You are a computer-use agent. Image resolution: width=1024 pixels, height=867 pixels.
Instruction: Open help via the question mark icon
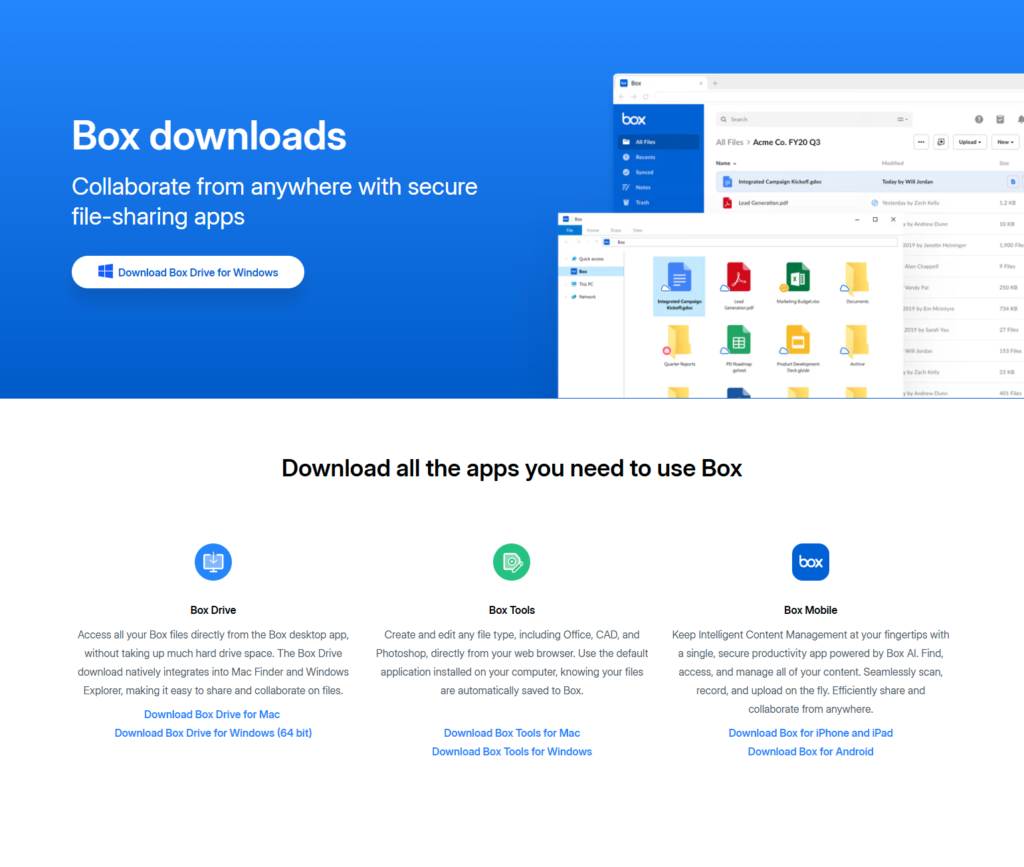978,119
